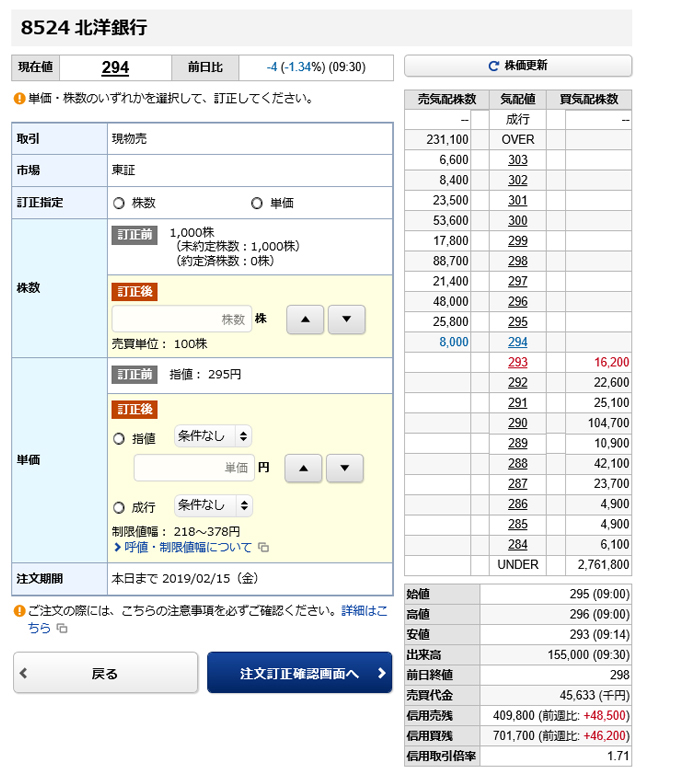Screen dimensions: 680x780
Task: Open 条件なし dropdown next to 指値
Action: [213, 436]
